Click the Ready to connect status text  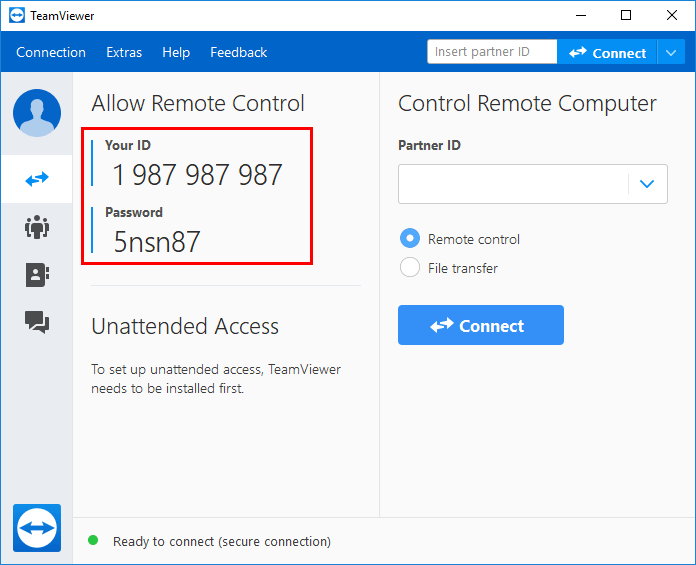222,541
